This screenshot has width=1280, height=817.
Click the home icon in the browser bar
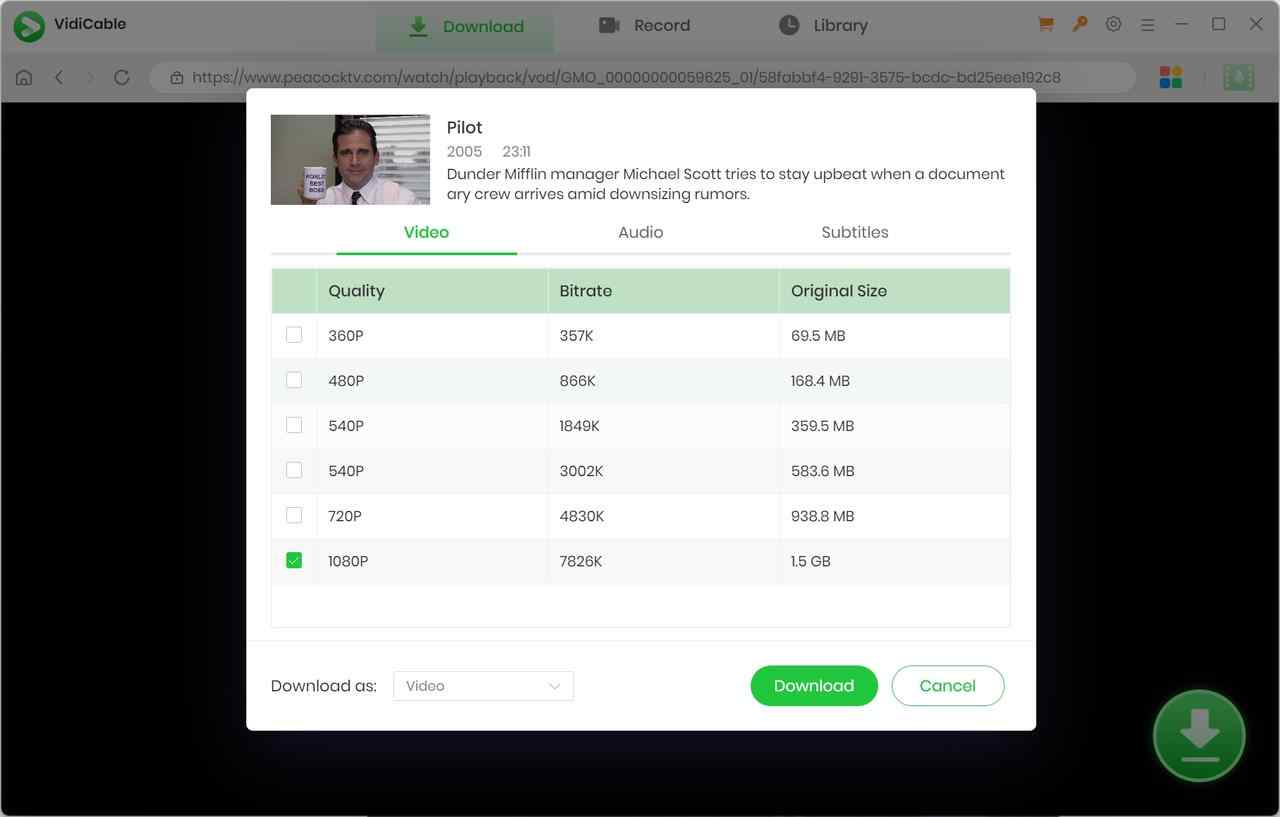[x=24, y=77]
